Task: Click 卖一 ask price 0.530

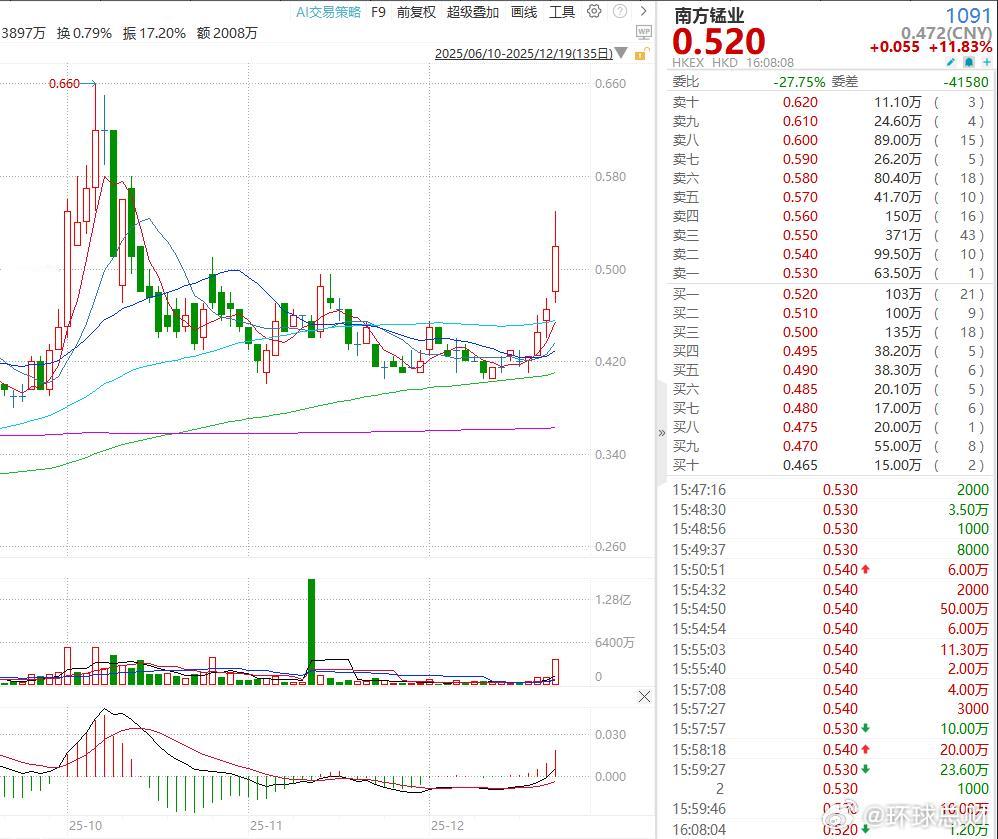Action: 800,274
